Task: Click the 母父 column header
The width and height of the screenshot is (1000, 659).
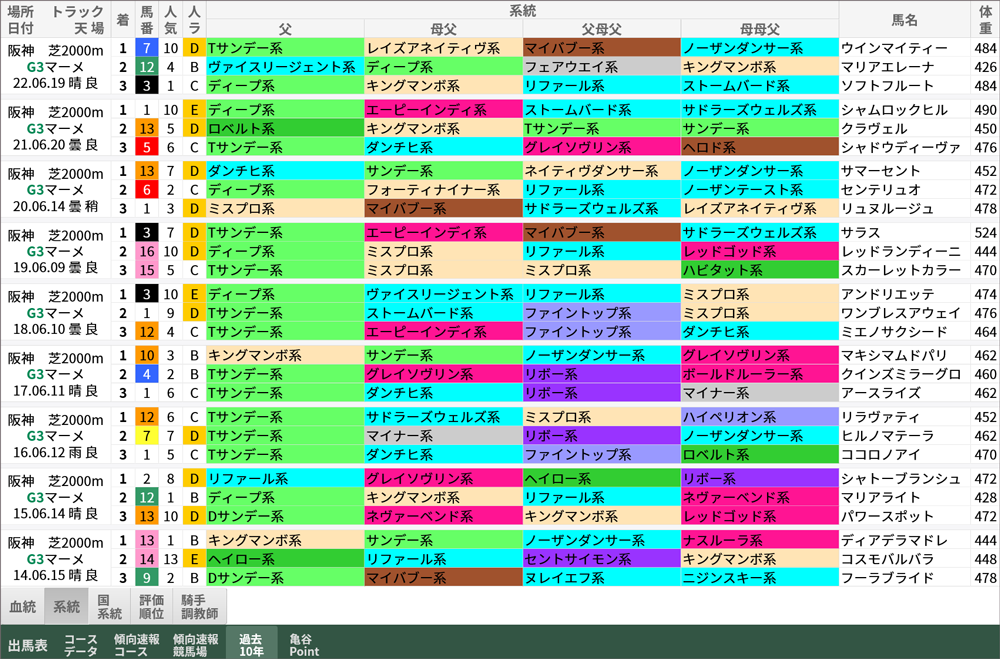Action: coord(443,29)
